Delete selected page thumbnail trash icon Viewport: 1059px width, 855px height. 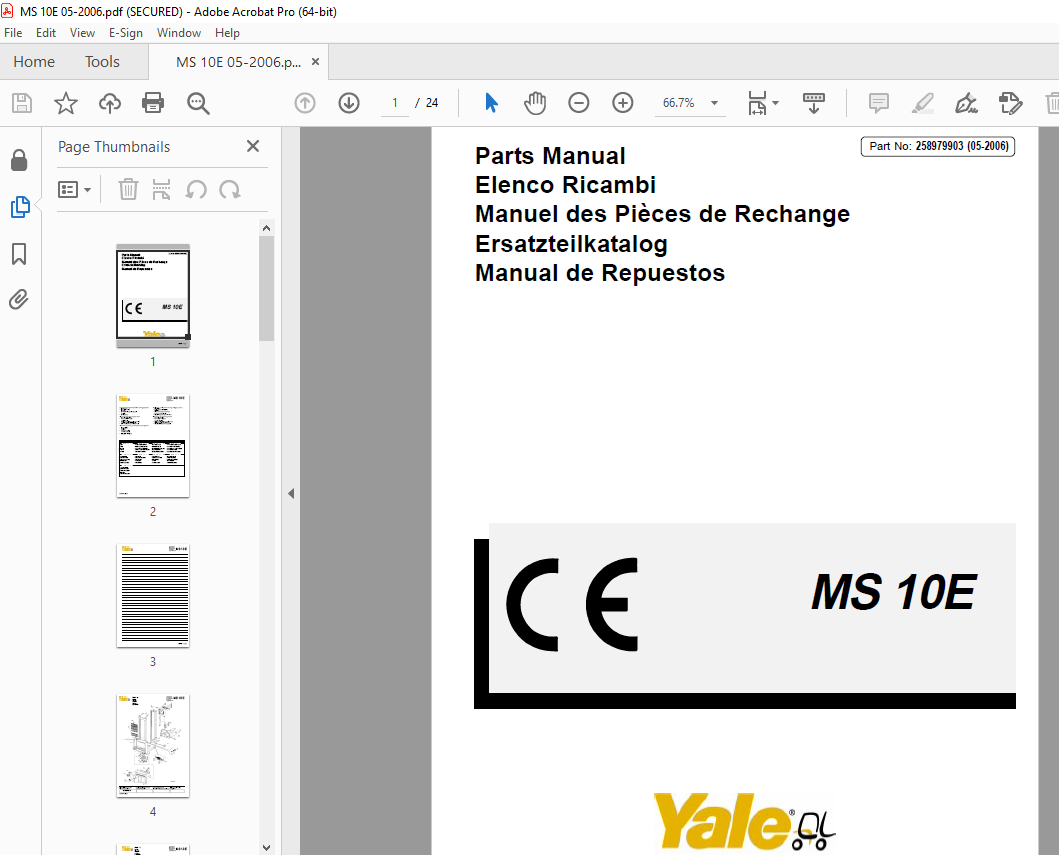[128, 190]
